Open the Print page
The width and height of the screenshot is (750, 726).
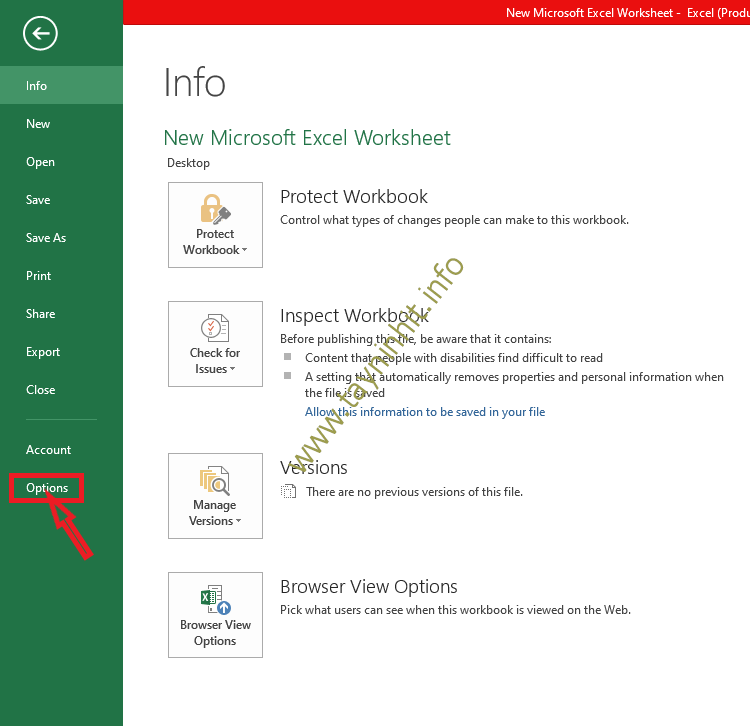click(x=39, y=276)
